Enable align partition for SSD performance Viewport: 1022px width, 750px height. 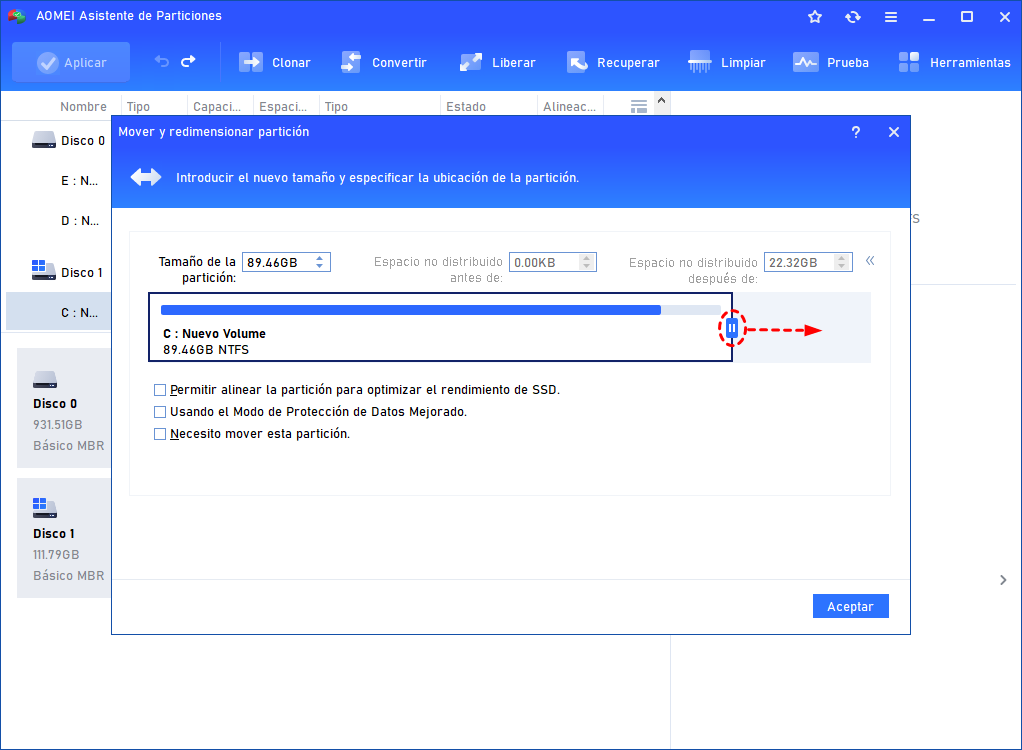click(x=160, y=390)
